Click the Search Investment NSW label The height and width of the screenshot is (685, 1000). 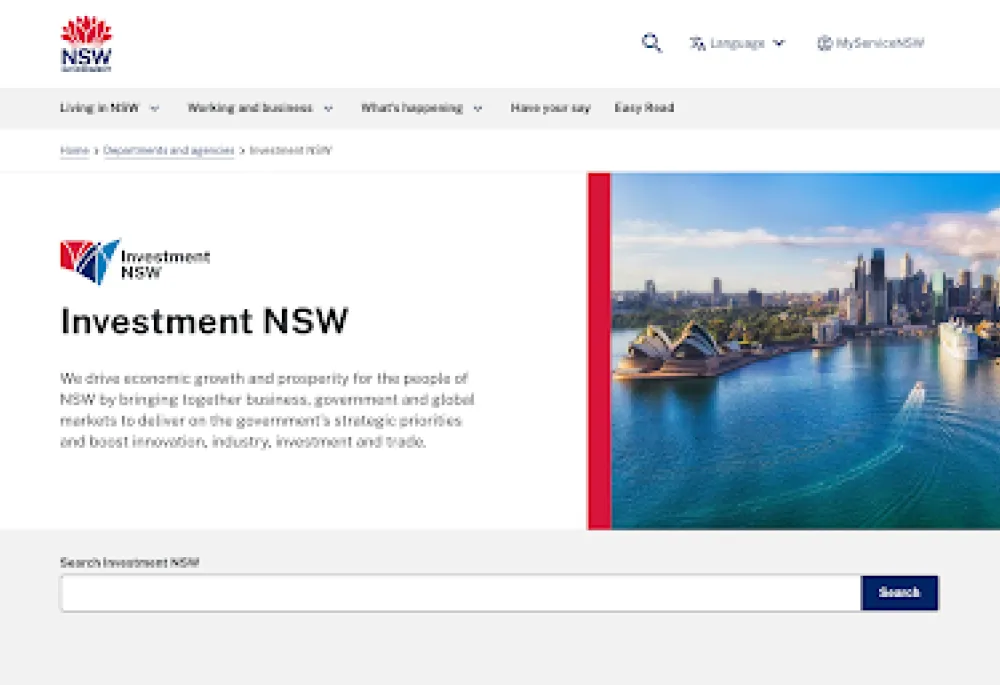tap(129, 563)
